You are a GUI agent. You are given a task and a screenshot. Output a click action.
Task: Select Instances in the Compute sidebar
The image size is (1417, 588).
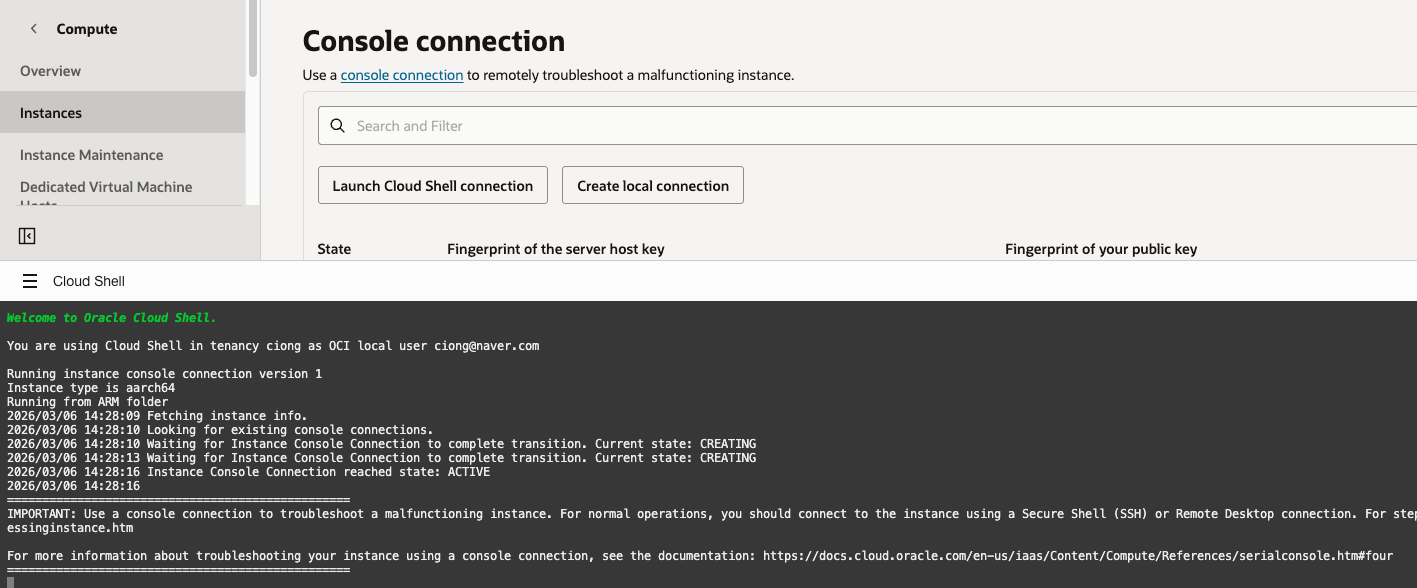(x=51, y=113)
